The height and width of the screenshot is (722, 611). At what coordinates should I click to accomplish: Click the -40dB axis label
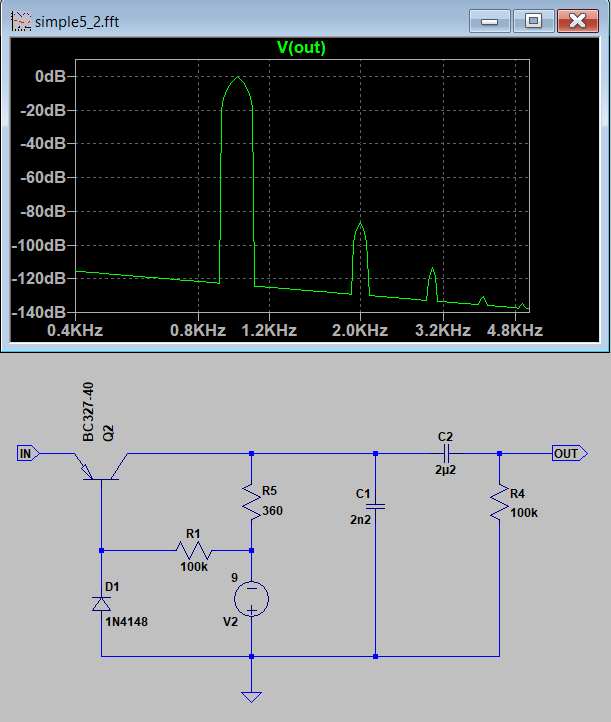click(44, 144)
